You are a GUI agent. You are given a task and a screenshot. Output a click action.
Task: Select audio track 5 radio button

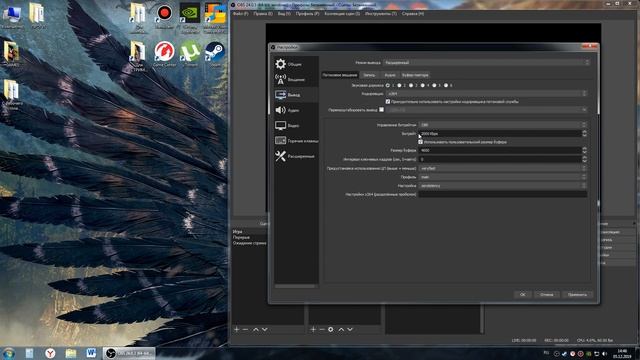click(x=434, y=85)
